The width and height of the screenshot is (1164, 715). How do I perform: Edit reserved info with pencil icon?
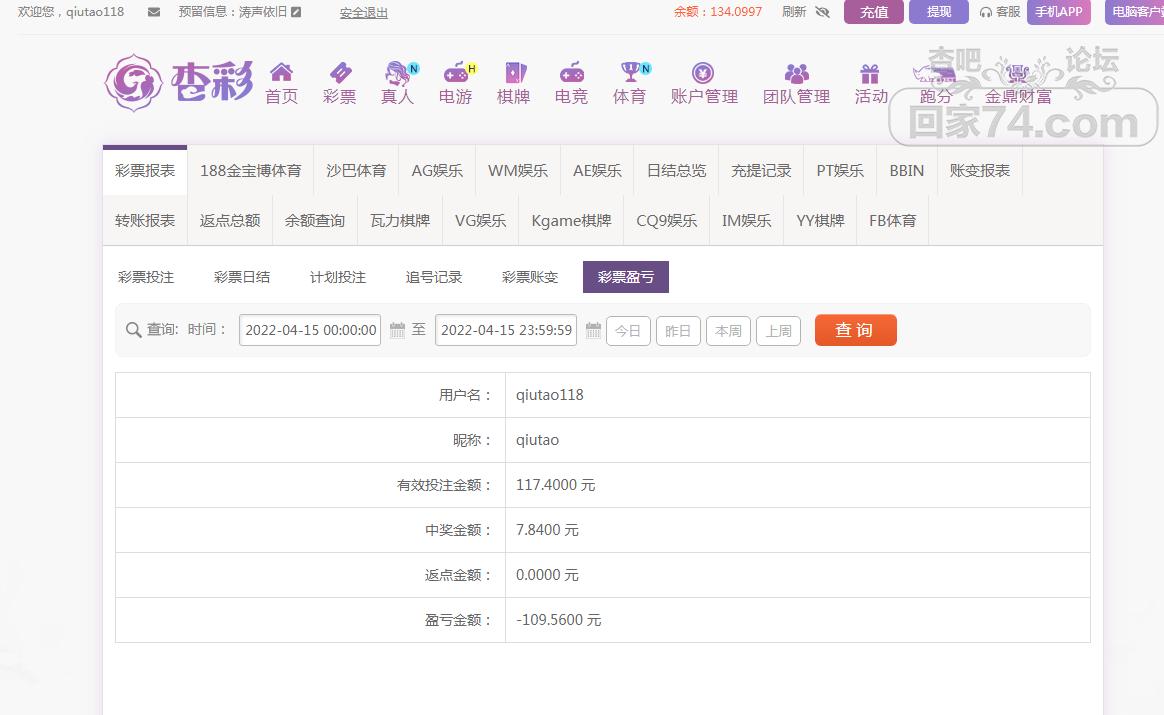[x=296, y=12]
